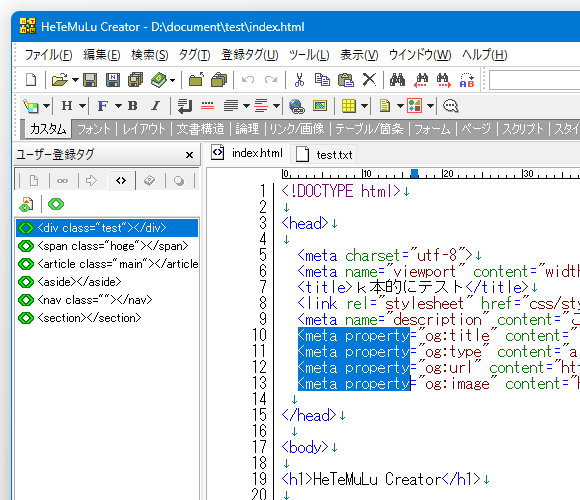Select the angle-brackets tag tab in side panel
580x500 pixels.
click(x=121, y=180)
